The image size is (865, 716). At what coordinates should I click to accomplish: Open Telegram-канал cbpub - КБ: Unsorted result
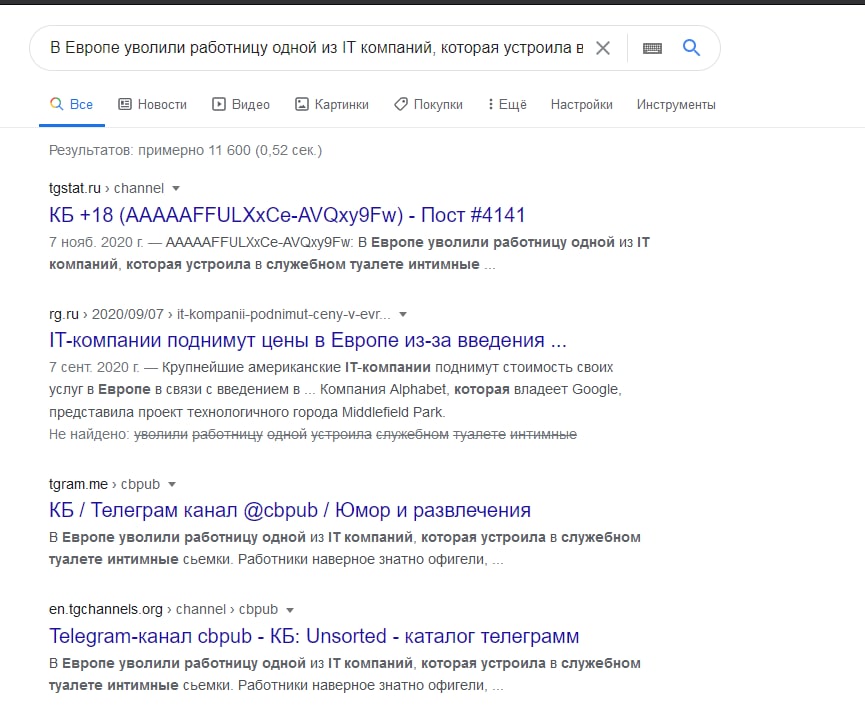click(314, 636)
